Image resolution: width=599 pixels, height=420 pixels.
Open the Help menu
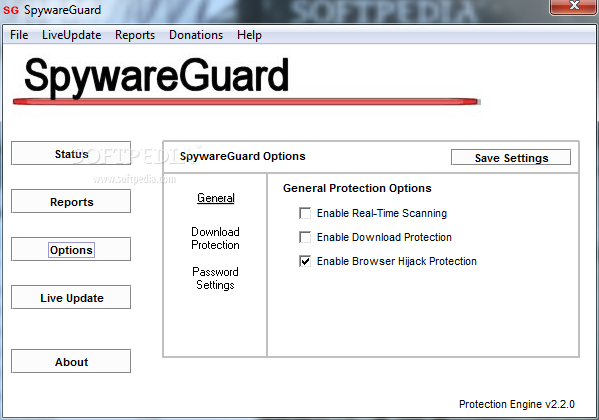[x=249, y=35]
